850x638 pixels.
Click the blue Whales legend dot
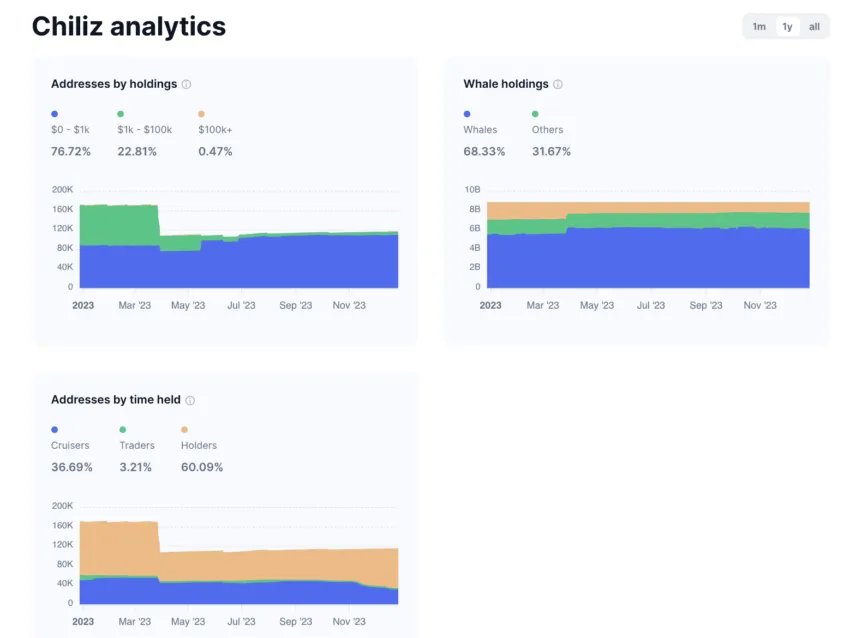[467, 114]
